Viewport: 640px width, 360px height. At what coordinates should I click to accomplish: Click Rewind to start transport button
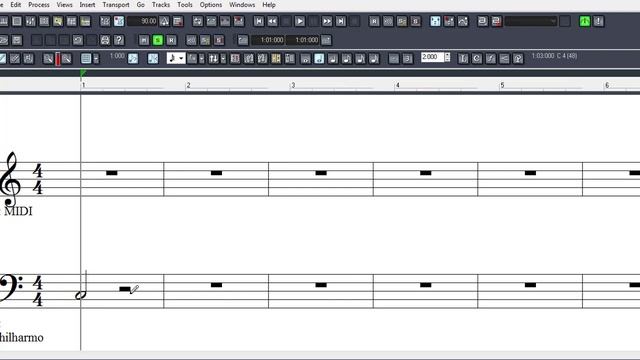click(259, 21)
